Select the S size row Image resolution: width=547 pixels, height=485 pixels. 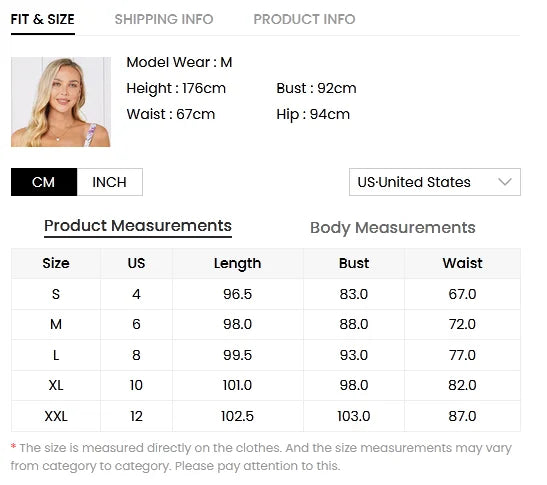(266, 294)
